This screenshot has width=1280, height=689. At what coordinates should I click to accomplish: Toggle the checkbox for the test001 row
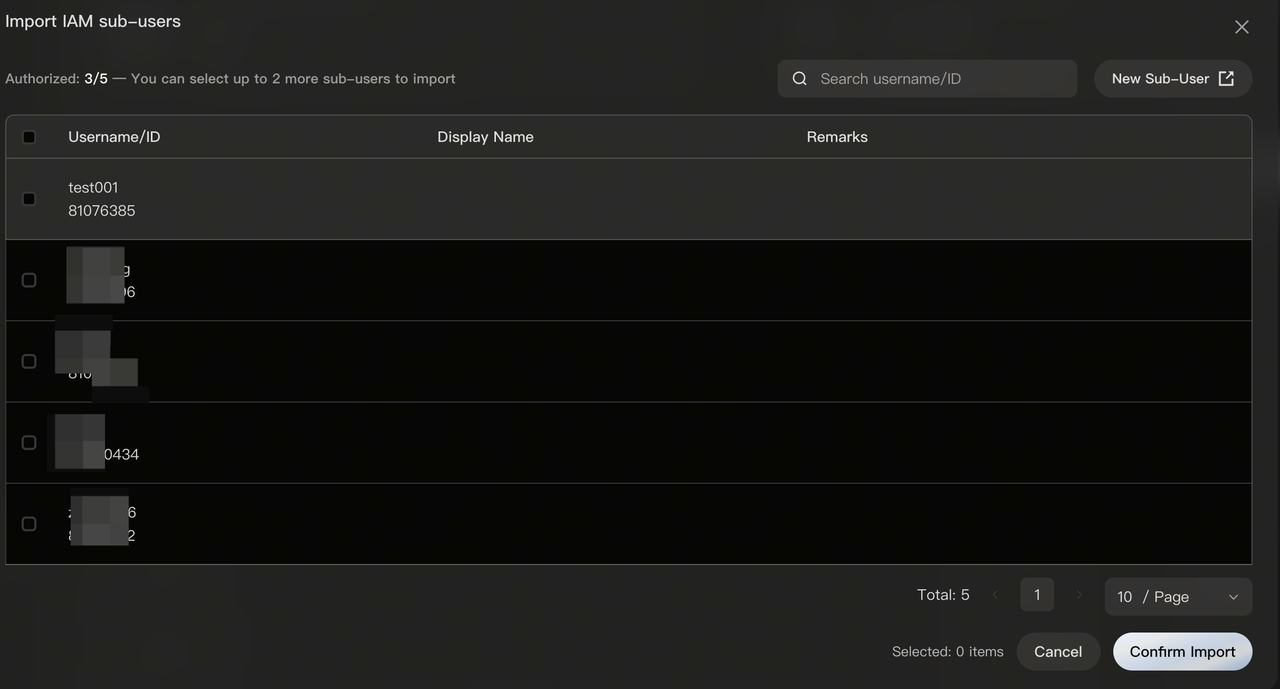pyautogui.click(x=29, y=199)
